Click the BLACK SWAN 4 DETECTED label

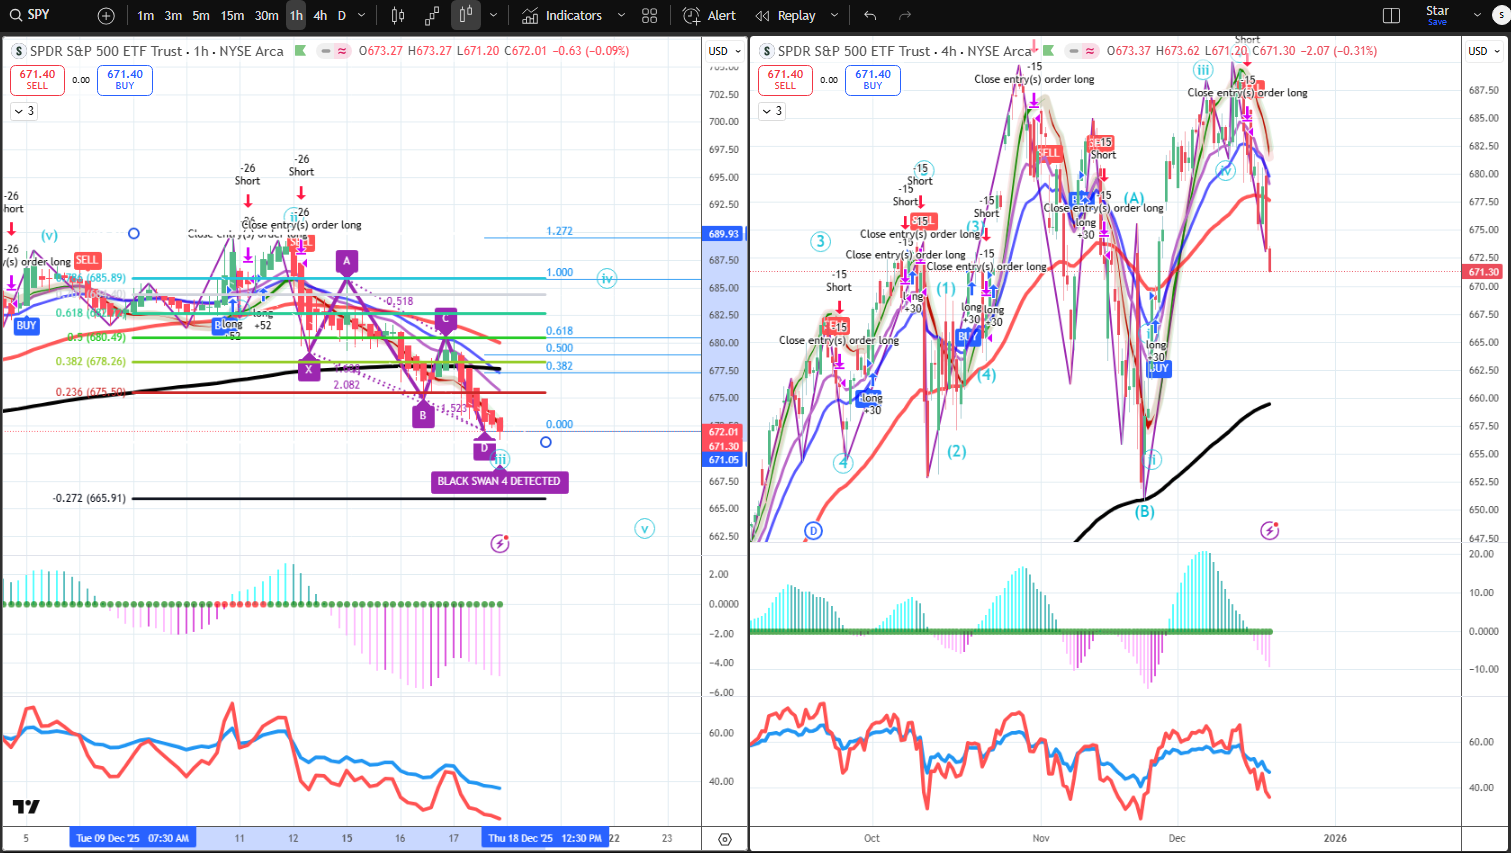499,481
